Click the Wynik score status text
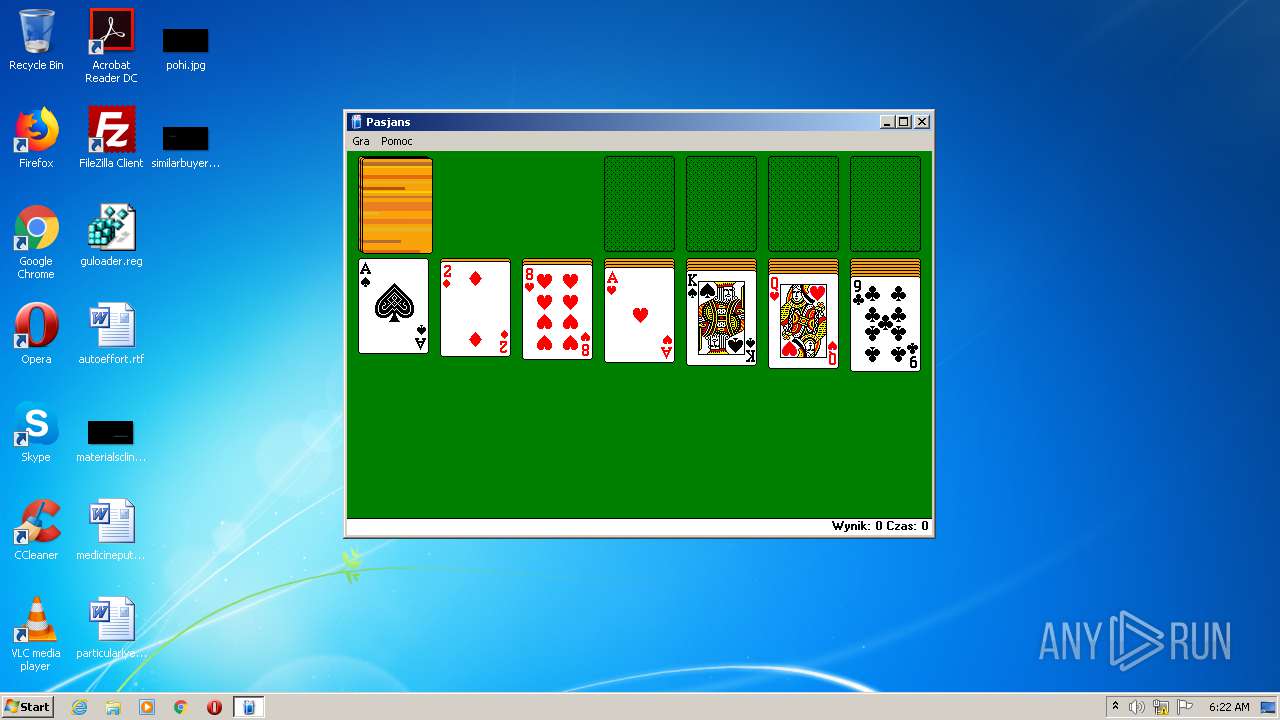Image resolution: width=1280 pixels, height=720 pixels. [x=857, y=526]
